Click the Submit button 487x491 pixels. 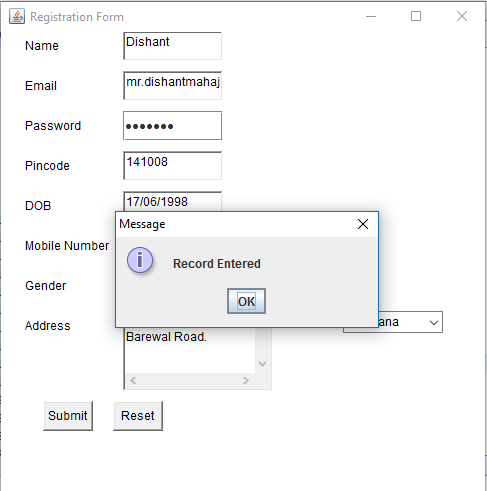pos(68,416)
